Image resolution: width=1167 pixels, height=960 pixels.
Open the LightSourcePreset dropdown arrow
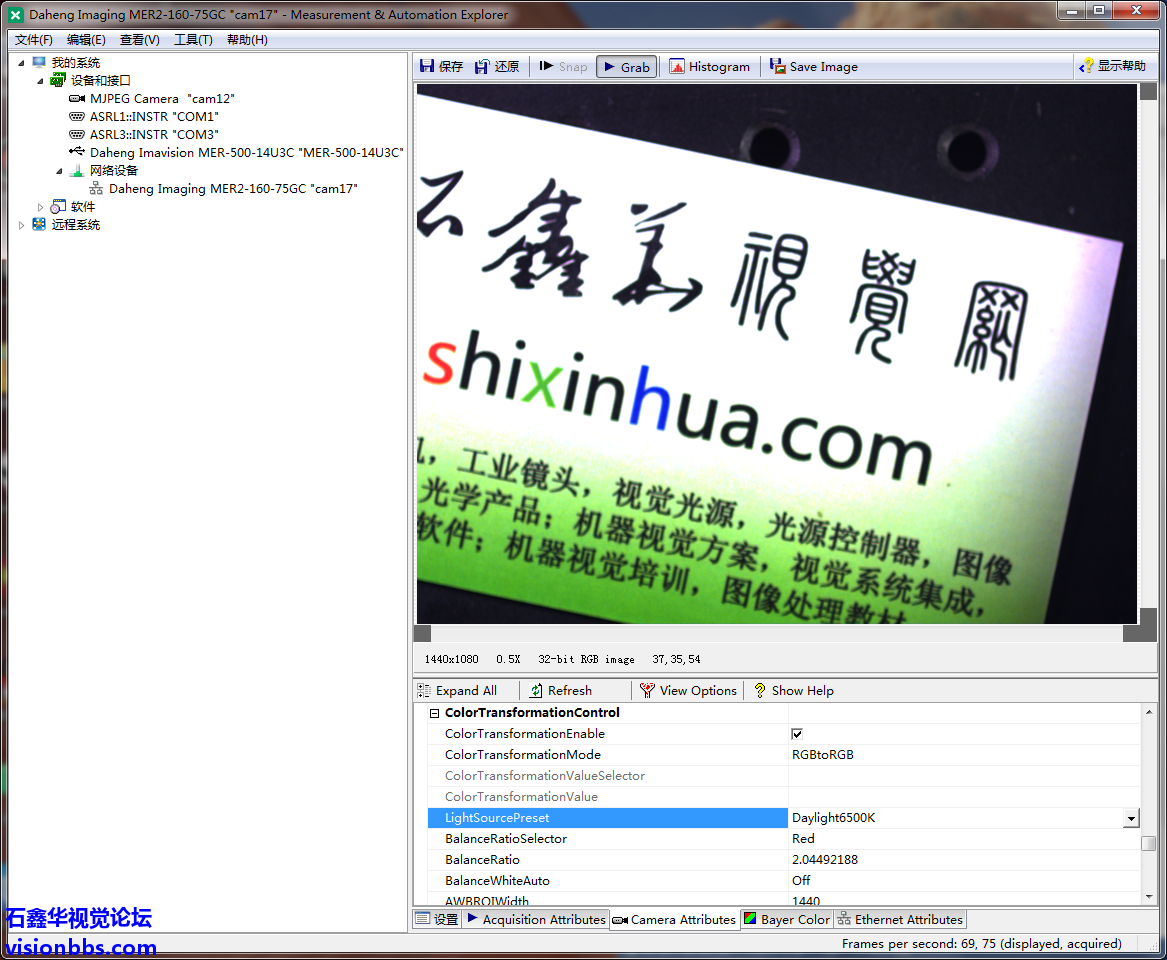point(1131,818)
